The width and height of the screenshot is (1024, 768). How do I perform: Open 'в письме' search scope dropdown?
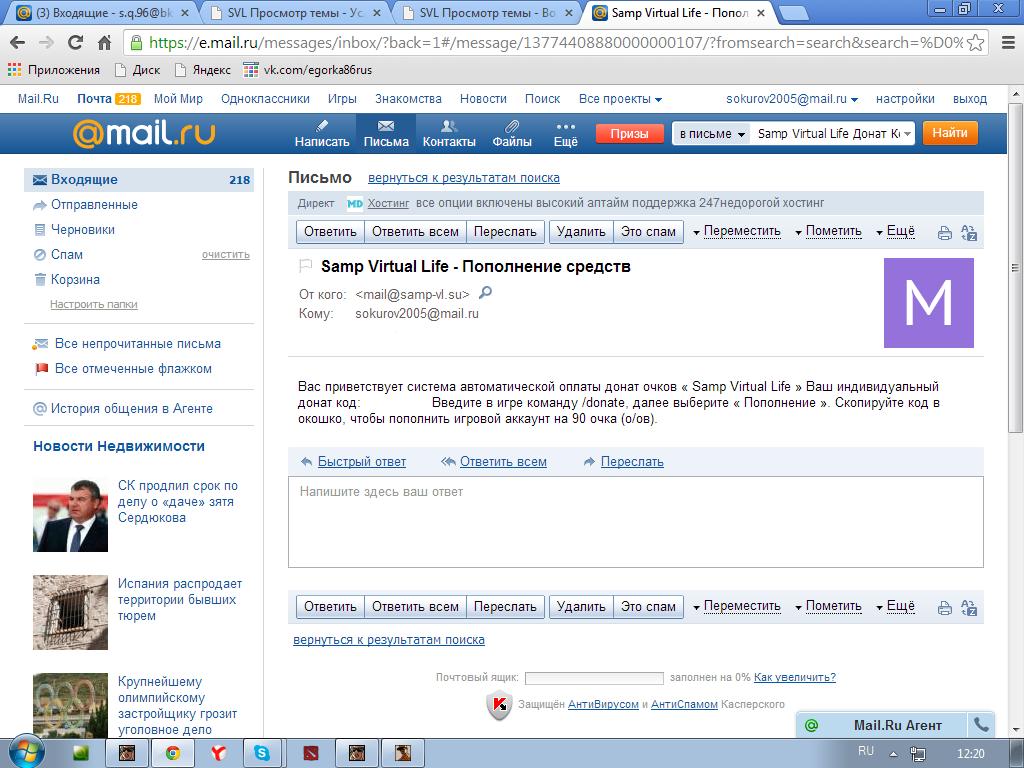tap(712, 133)
